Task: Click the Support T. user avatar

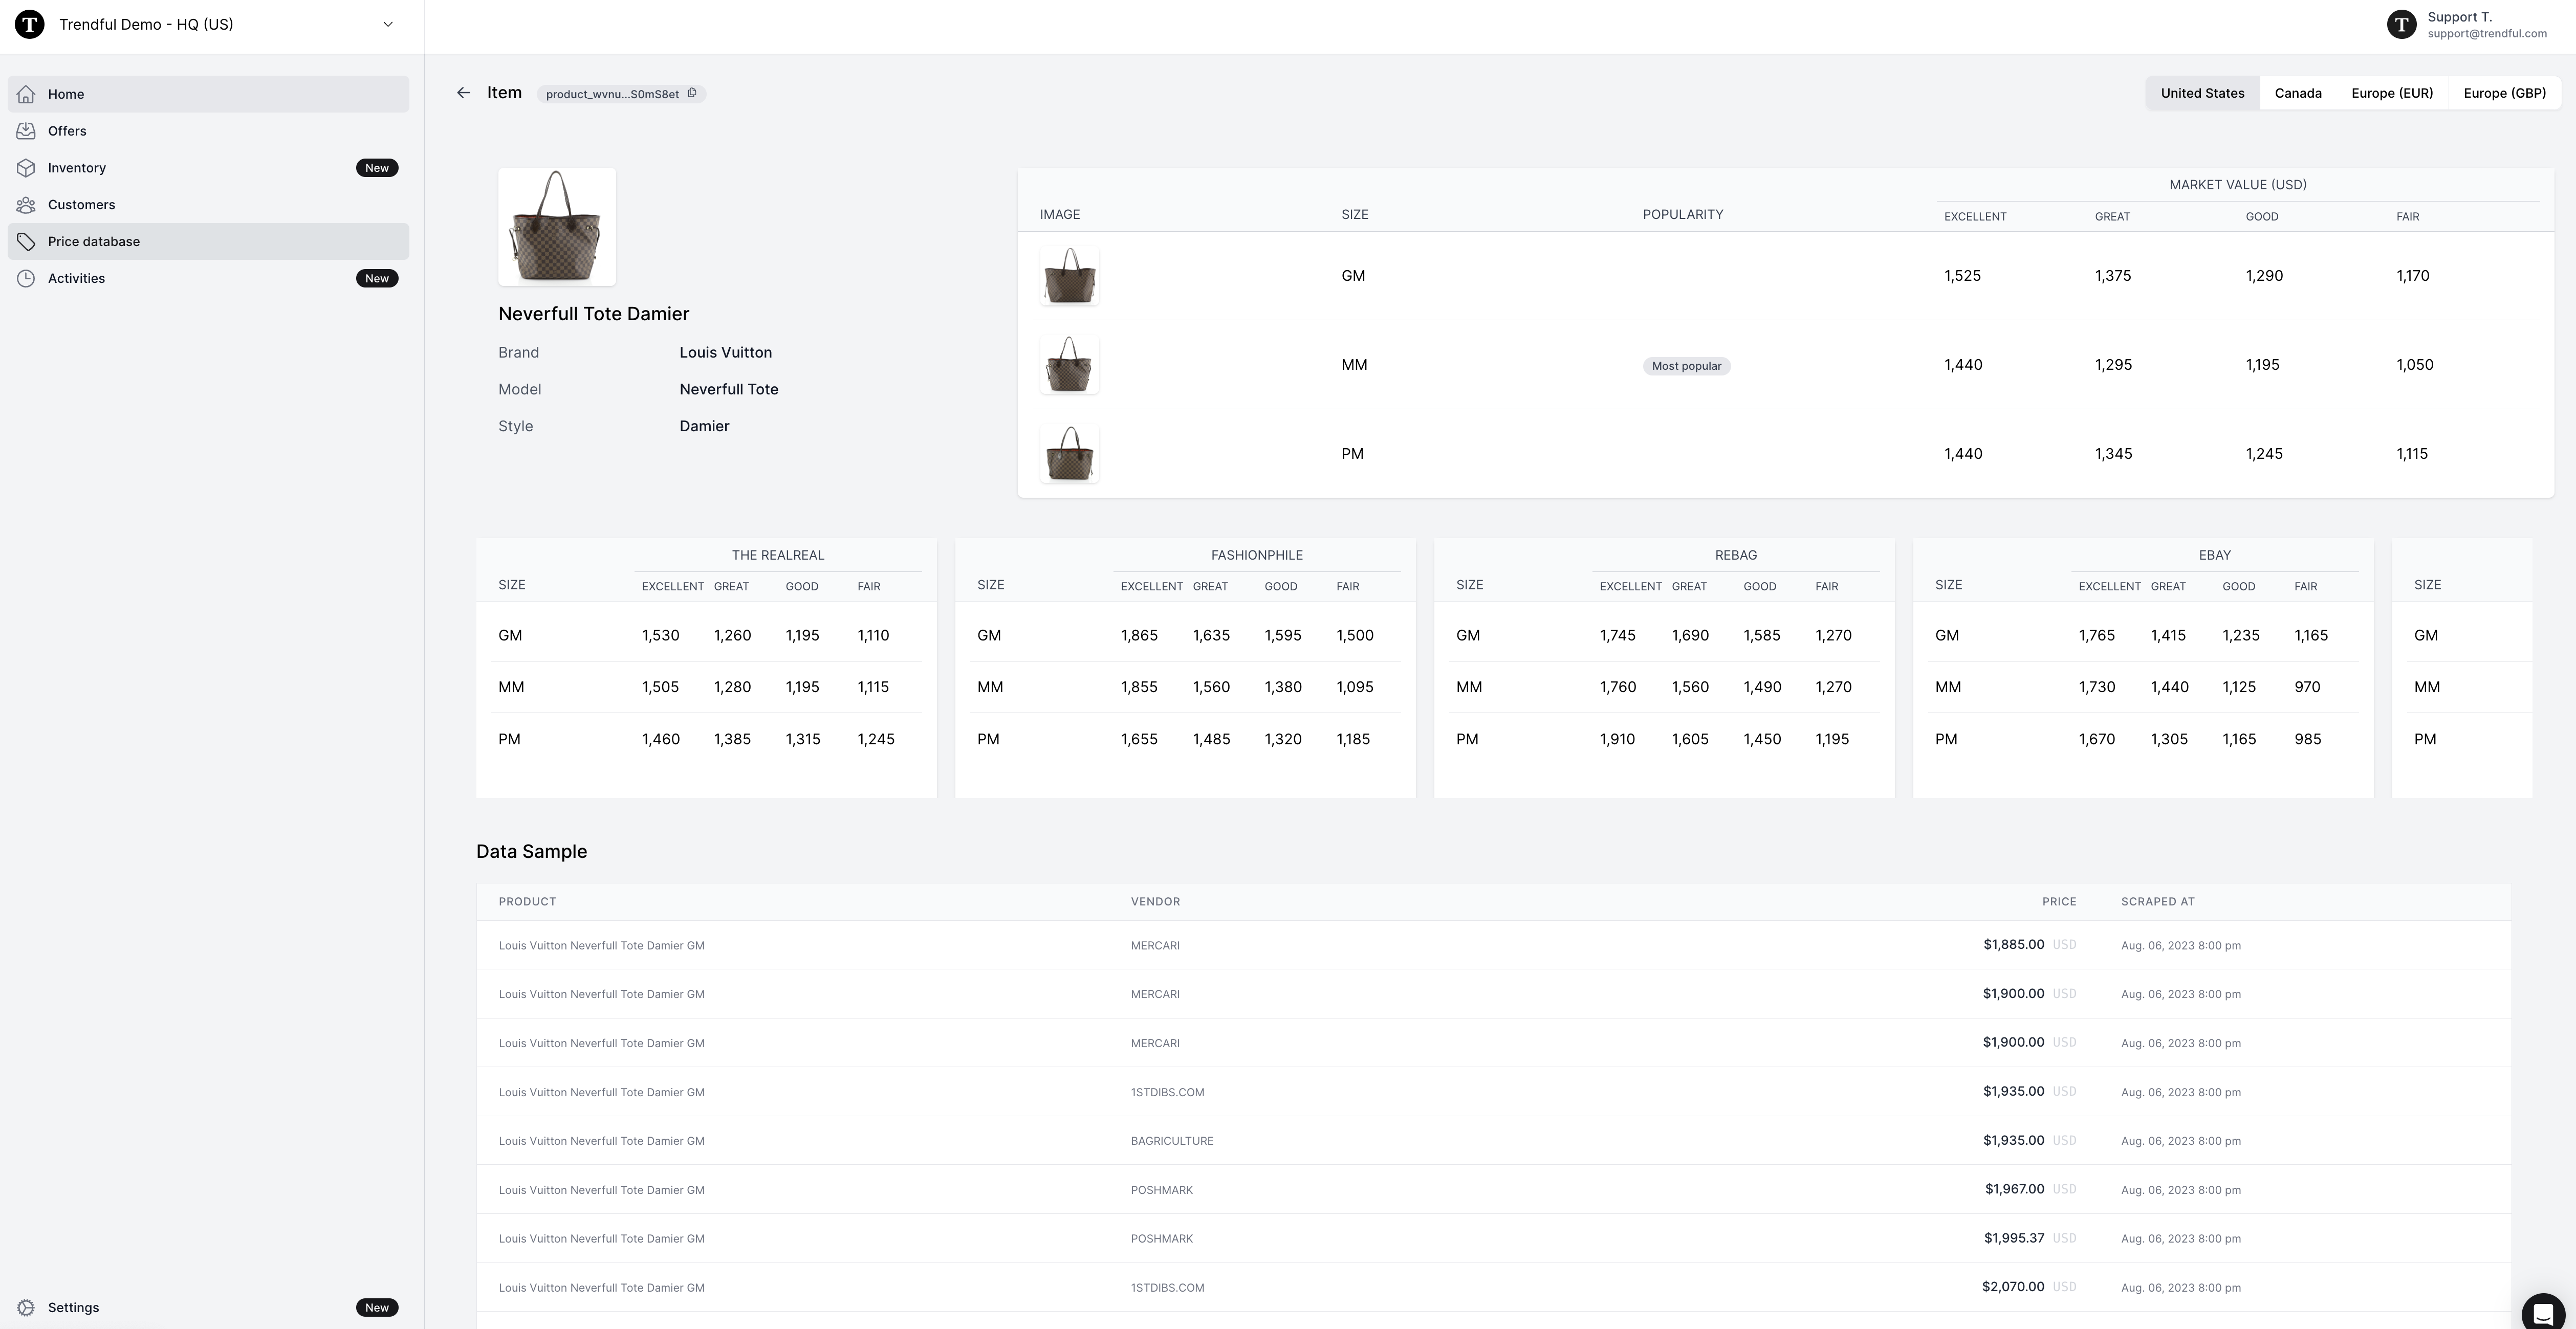Action: pos(2401,24)
